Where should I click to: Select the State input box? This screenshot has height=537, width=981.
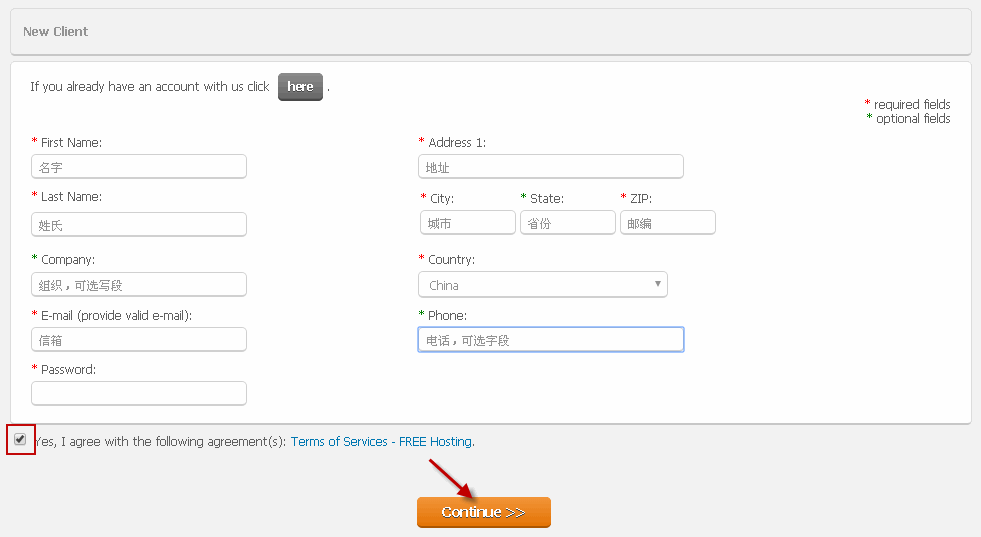pyautogui.click(x=568, y=223)
